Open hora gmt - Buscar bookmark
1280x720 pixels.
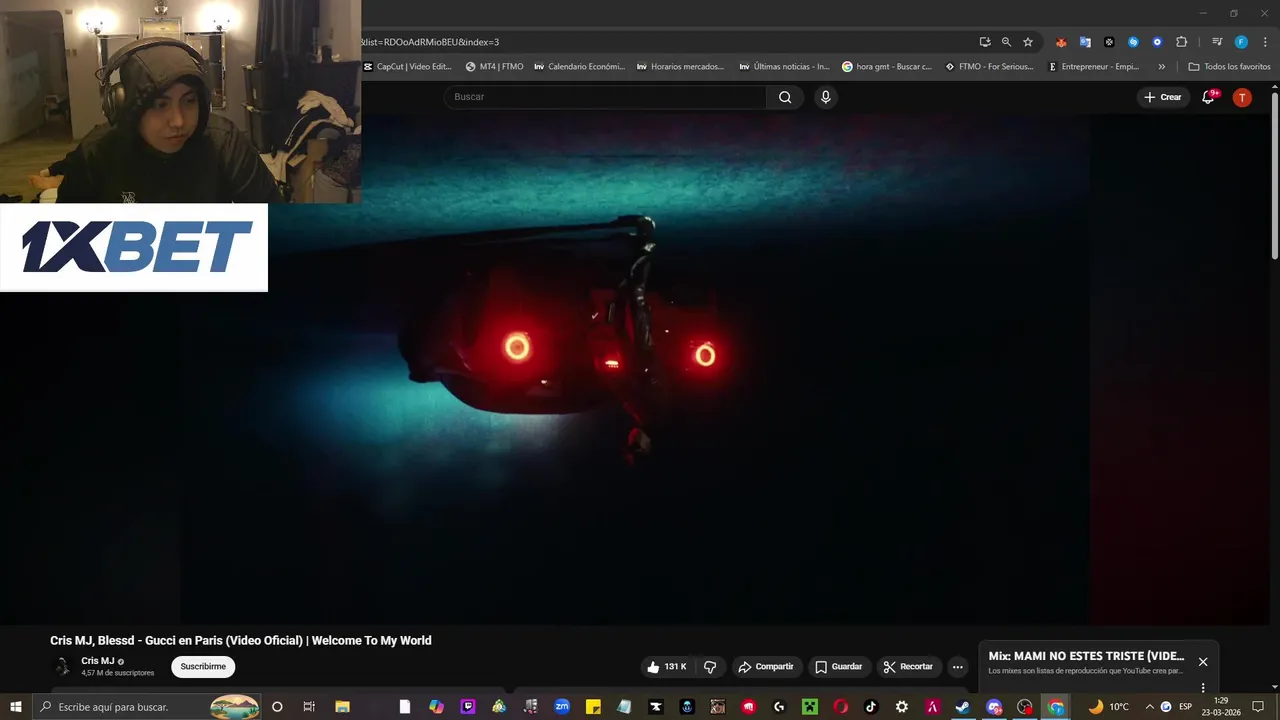(x=887, y=67)
